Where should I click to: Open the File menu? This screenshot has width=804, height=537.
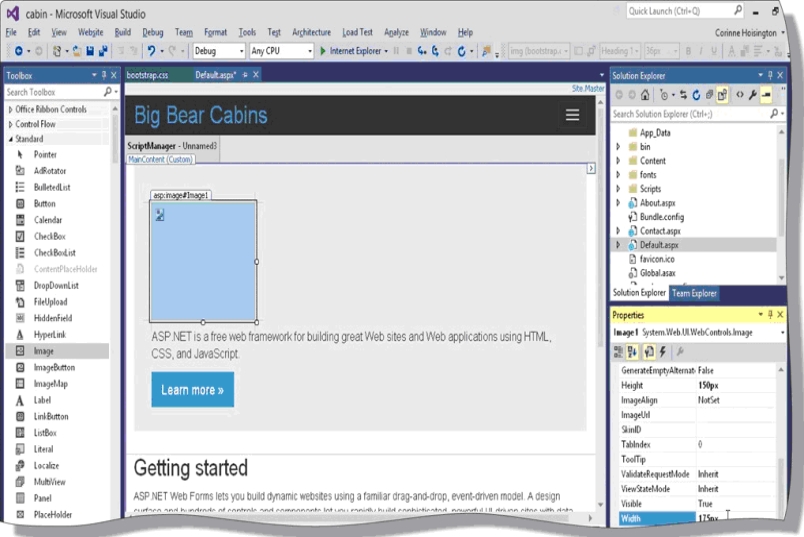11,32
